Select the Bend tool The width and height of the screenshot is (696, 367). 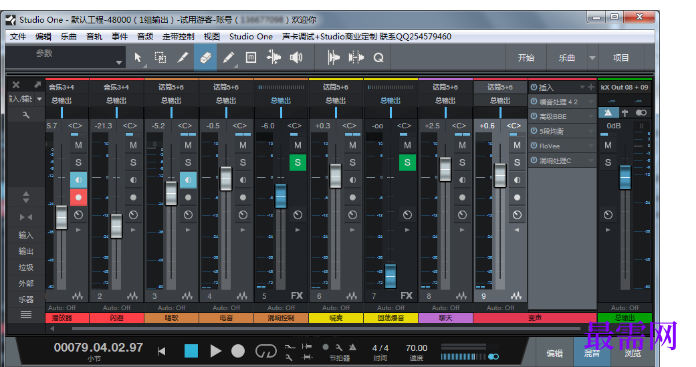point(274,58)
